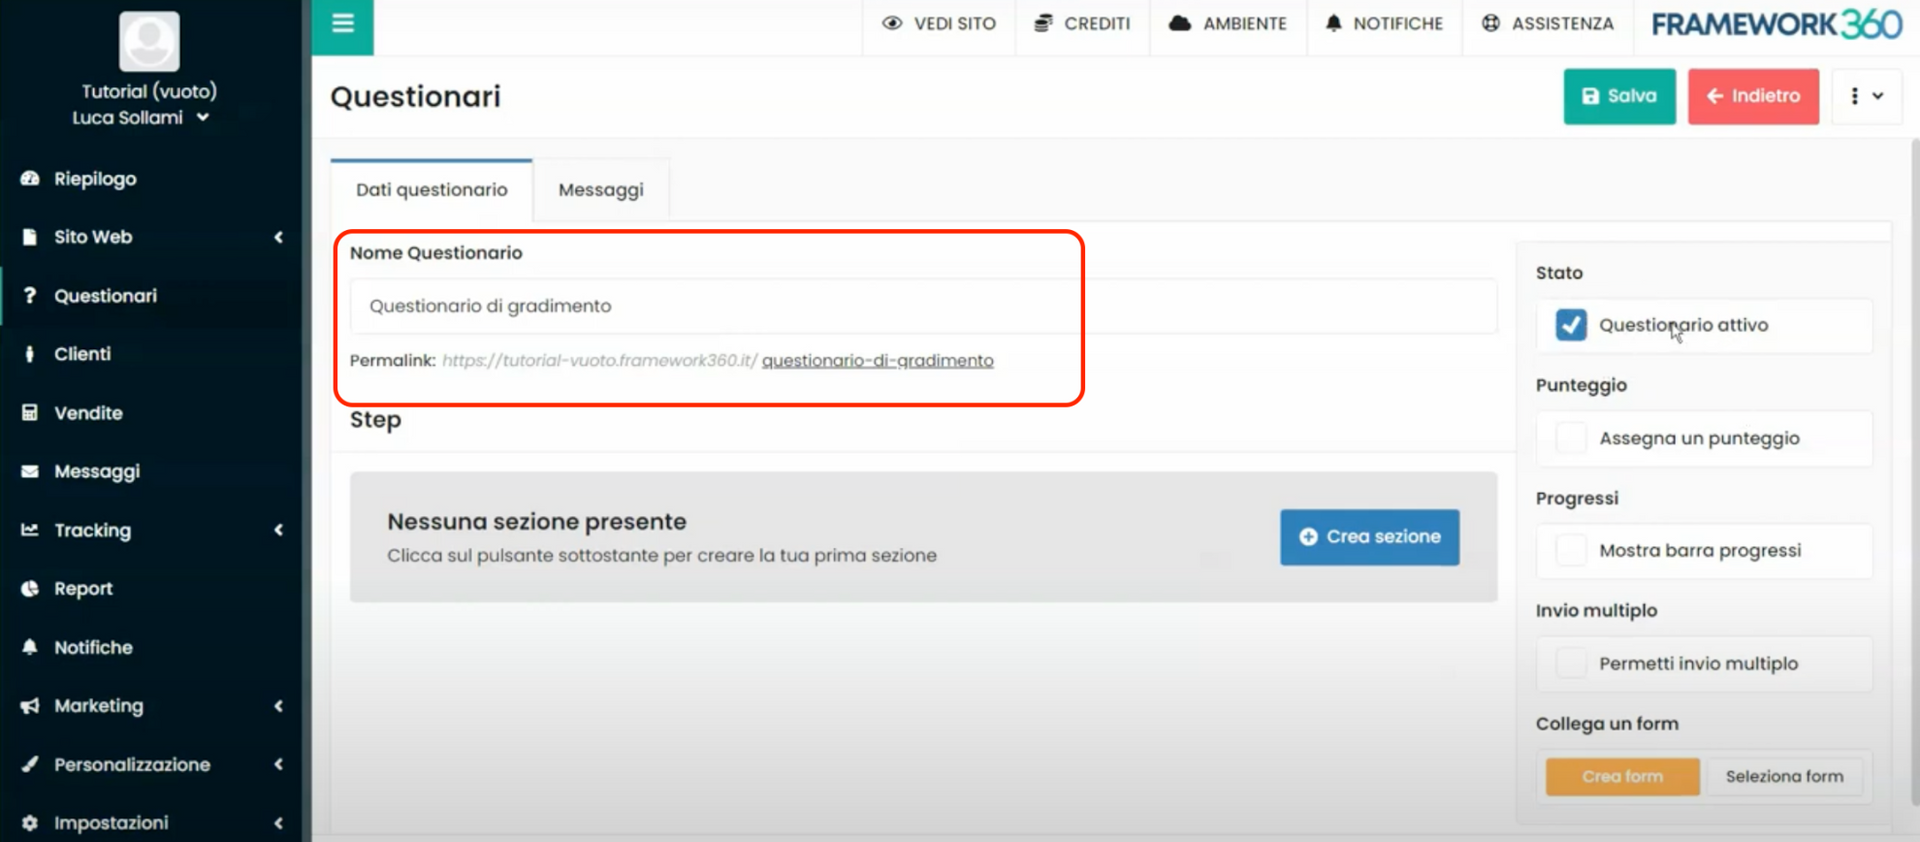Viewport: 1920px width, 842px height.
Task: Open Crediti coins icon in top bar
Action: coord(1043,23)
